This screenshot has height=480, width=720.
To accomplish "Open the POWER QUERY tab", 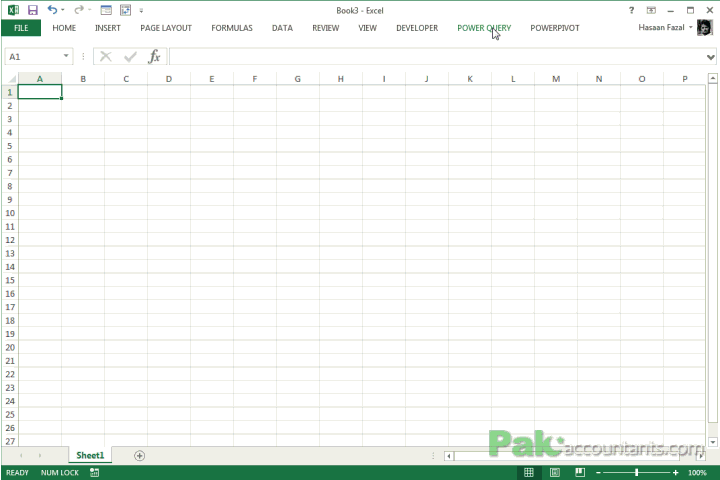I will coord(484,28).
